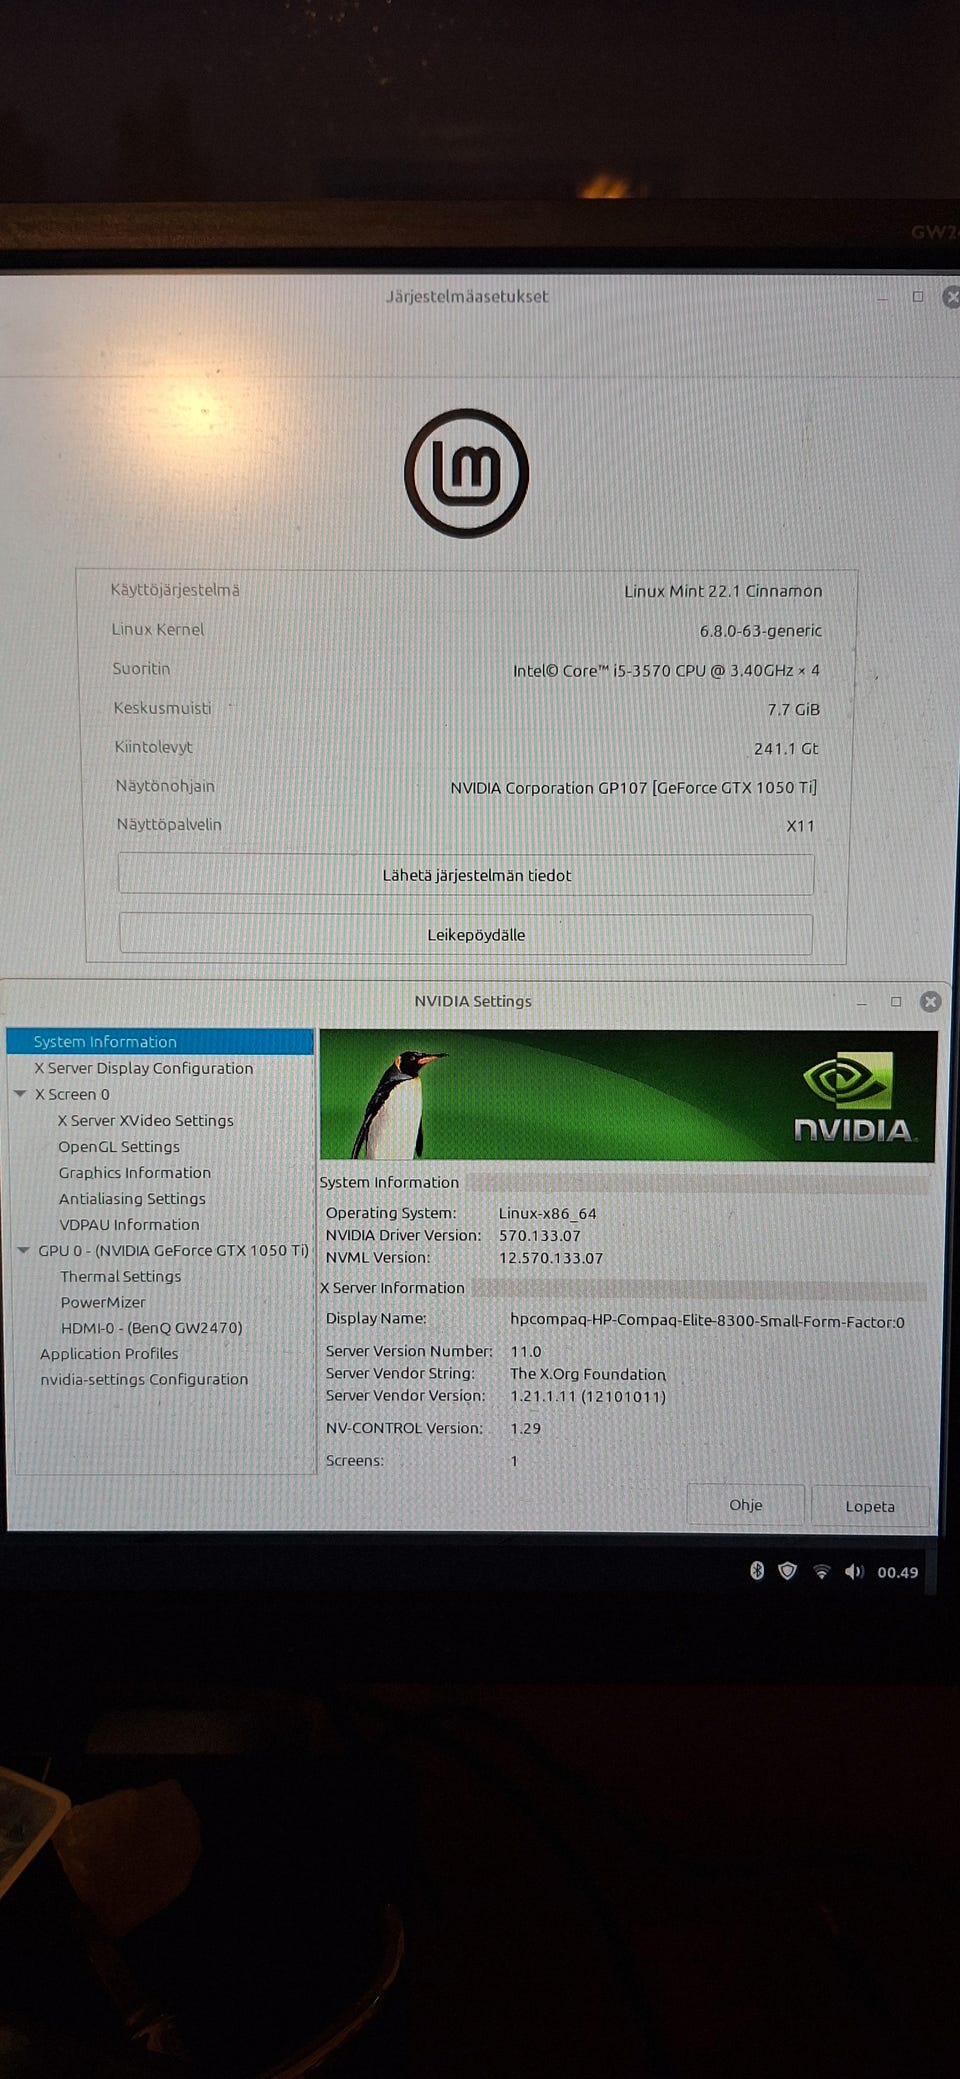Click the X11 display server value
Image resolution: width=960 pixels, height=2079 pixels.
click(800, 826)
